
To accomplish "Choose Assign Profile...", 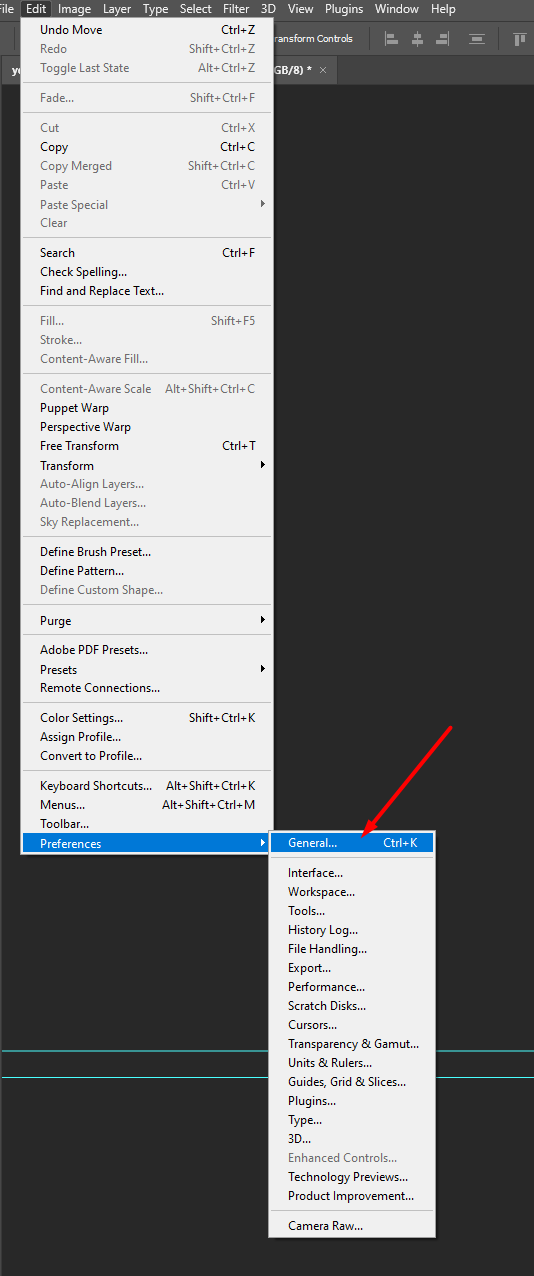I will coord(147,737).
